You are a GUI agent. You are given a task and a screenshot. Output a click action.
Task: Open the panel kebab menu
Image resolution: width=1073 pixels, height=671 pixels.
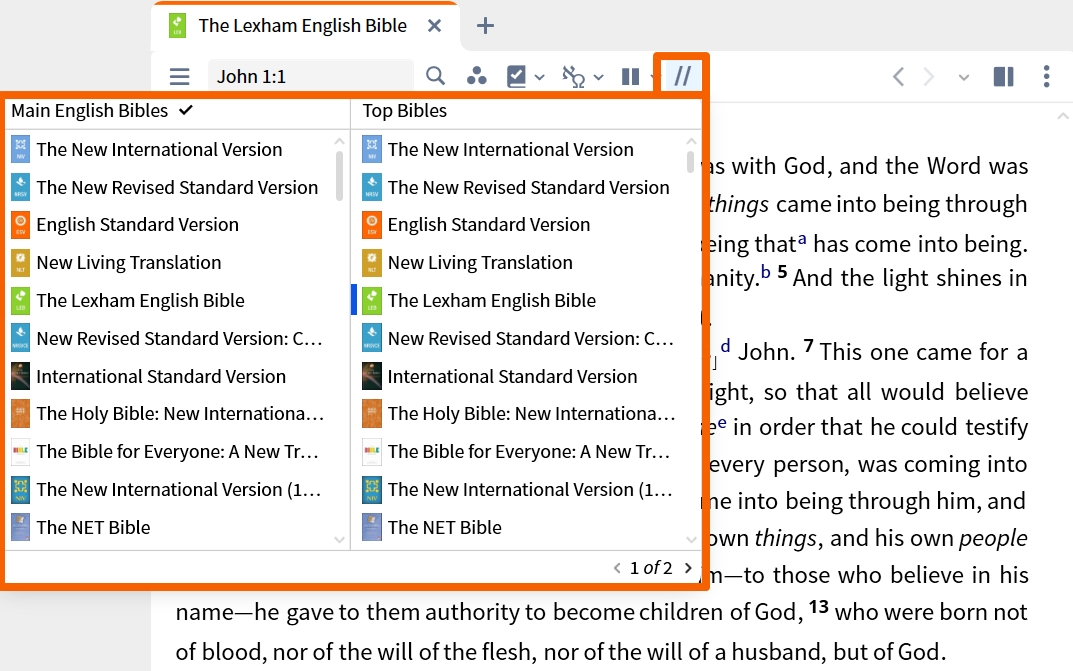[1046, 76]
